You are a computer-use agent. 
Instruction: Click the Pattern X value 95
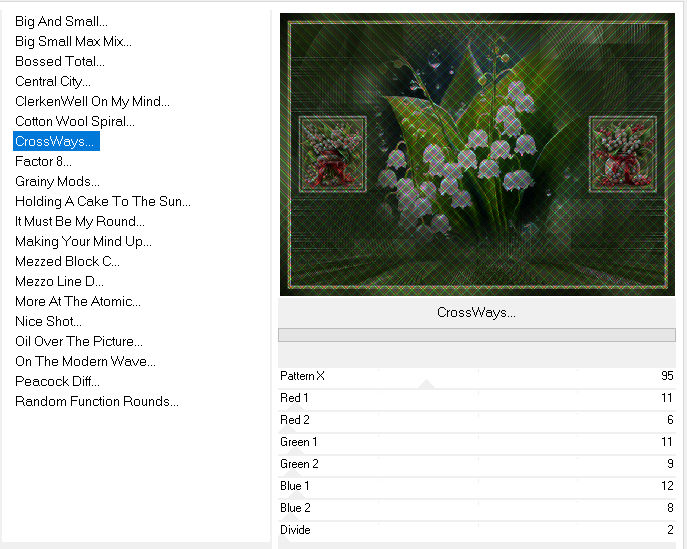(x=667, y=376)
